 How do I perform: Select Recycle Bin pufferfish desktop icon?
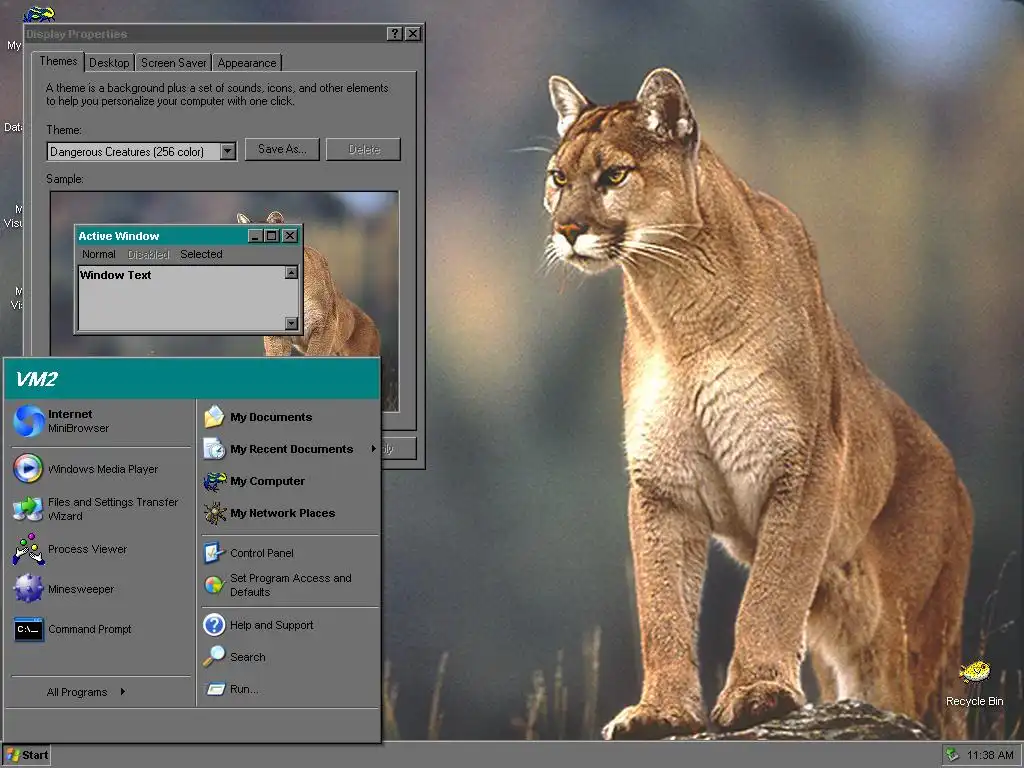click(975, 671)
